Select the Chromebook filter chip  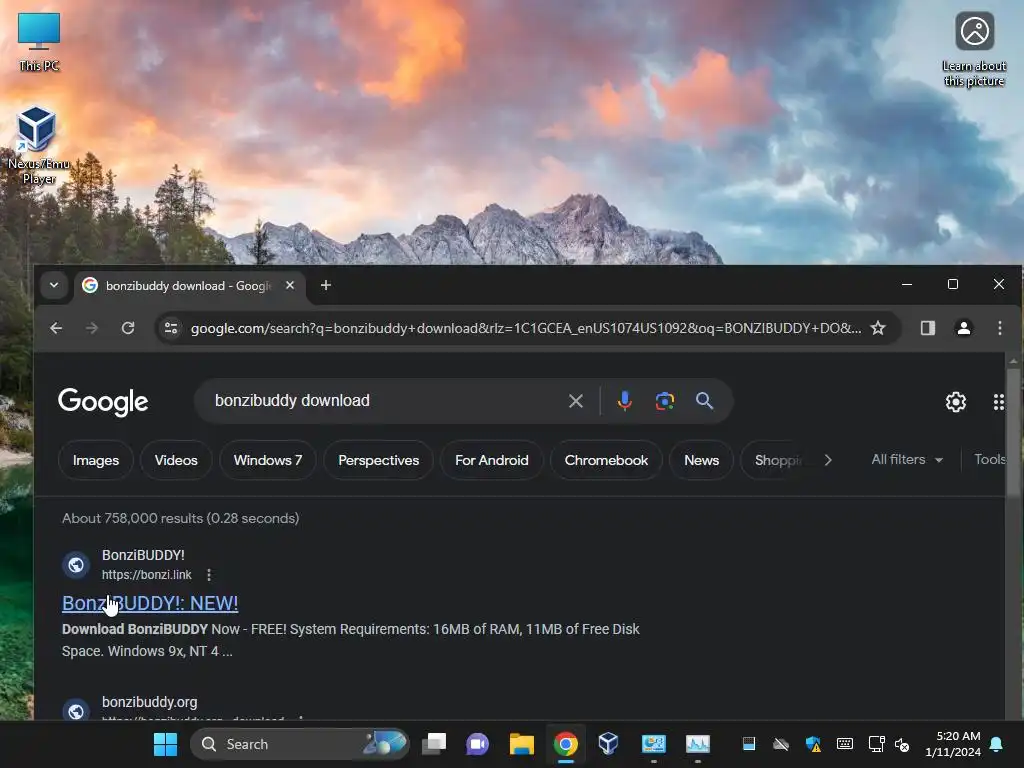coord(606,460)
